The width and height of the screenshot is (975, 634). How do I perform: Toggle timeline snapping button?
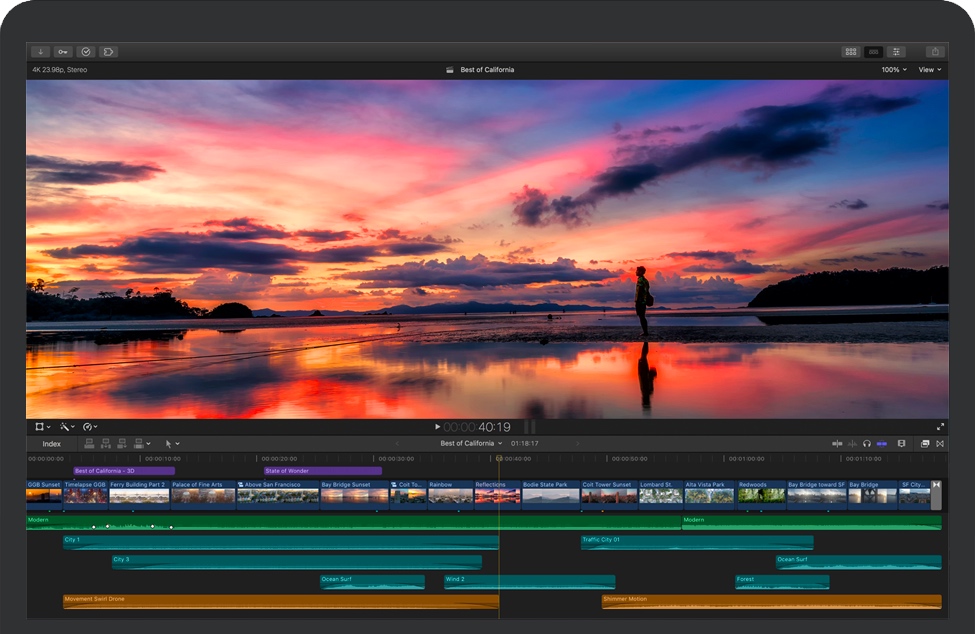881,443
